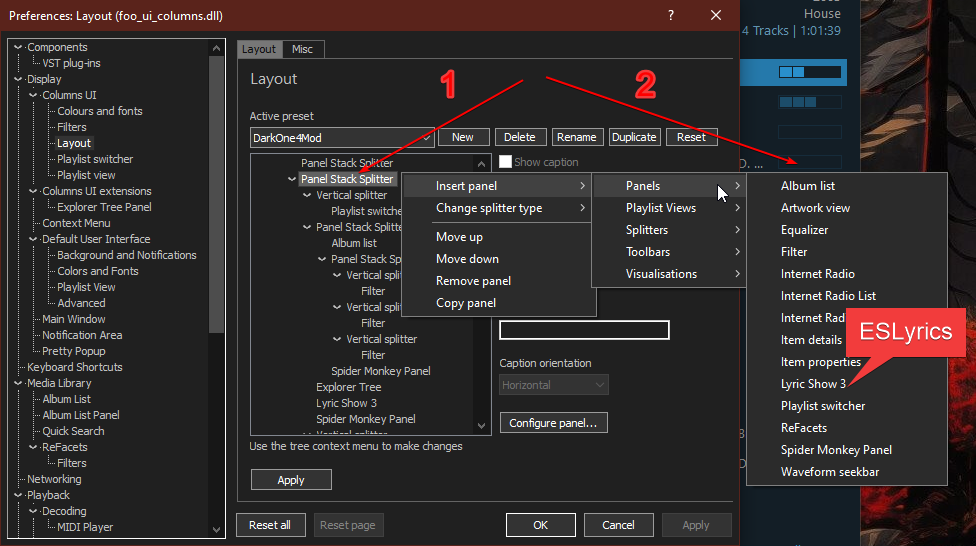Close the Preferences dialog window
This screenshot has width=976, height=546.
(715, 16)
